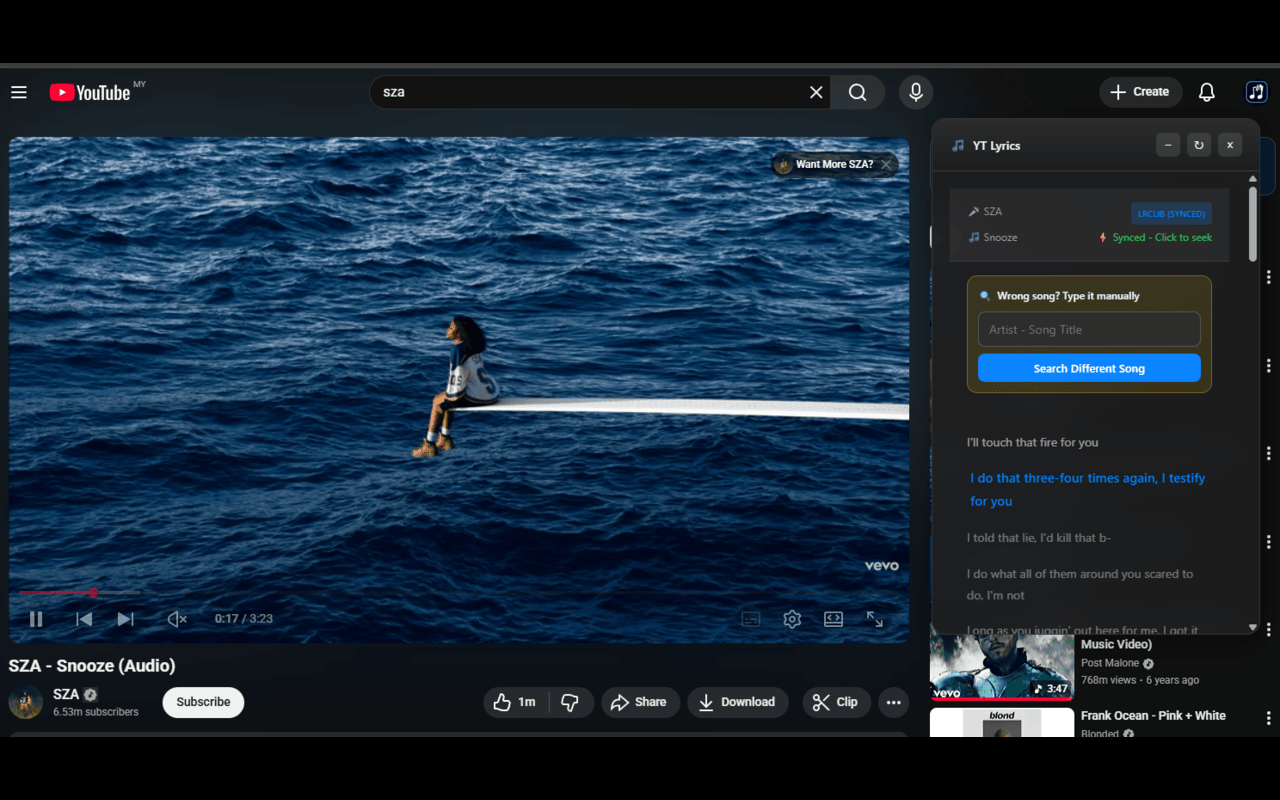Enter fullscreen mode
1280x800 pixels.
pyautogui.click(x=875, y=619)
